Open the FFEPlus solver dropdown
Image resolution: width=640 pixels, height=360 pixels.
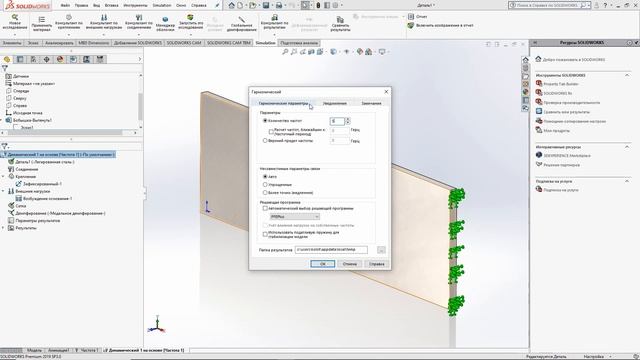tap(294, 217)
